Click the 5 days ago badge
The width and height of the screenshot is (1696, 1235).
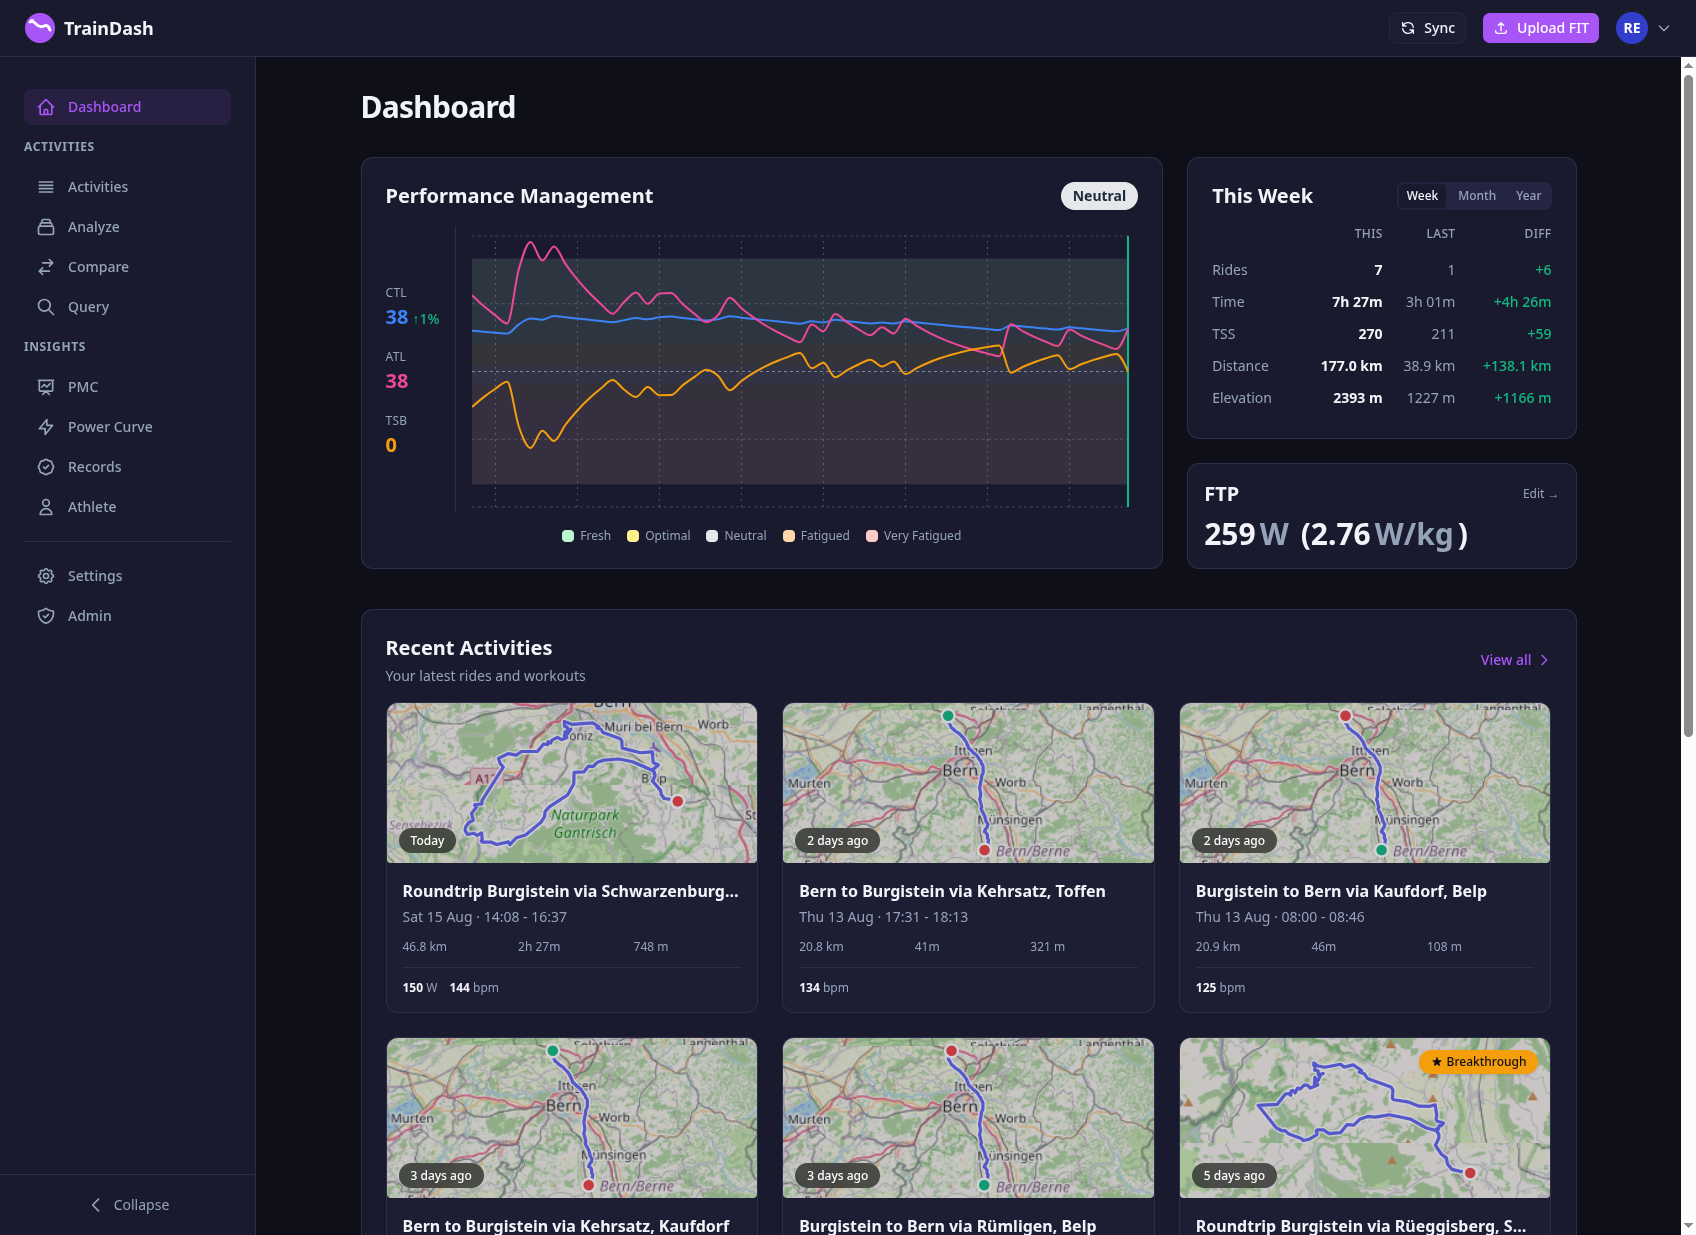[1234, 1176]
